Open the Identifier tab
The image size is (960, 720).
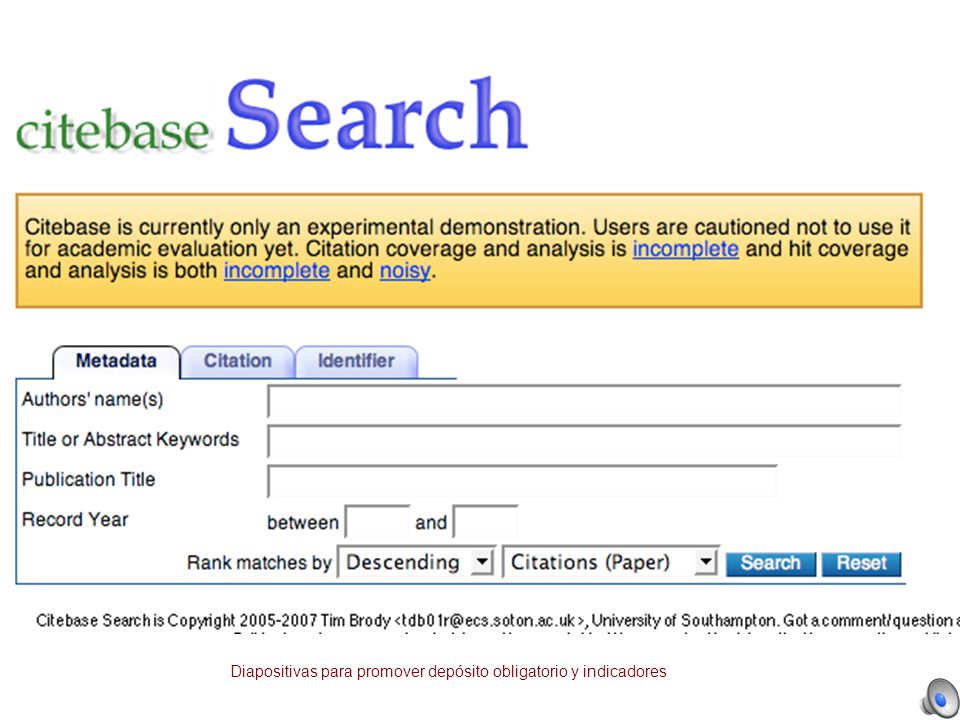pos(356,361)
